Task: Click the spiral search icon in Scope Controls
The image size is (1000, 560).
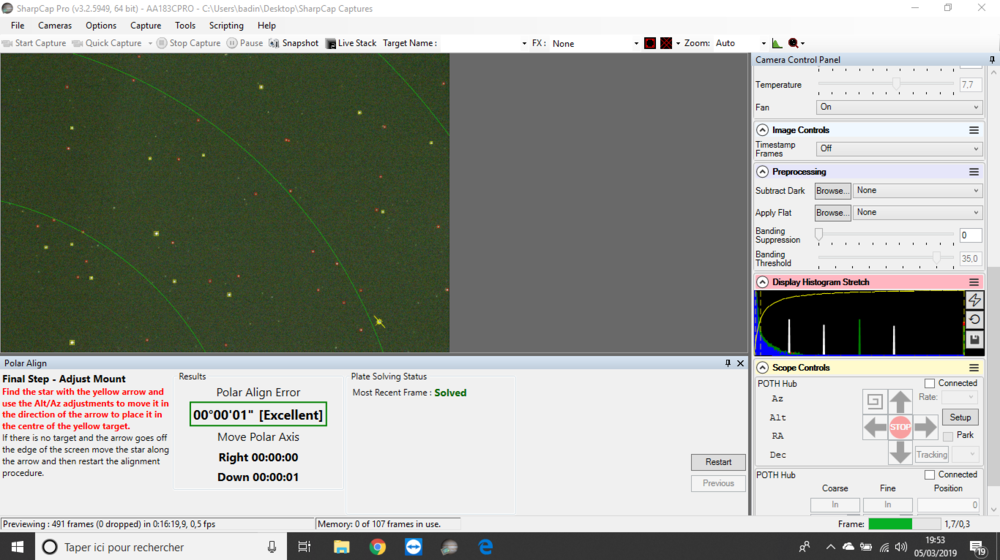Action: pos(874,401)
